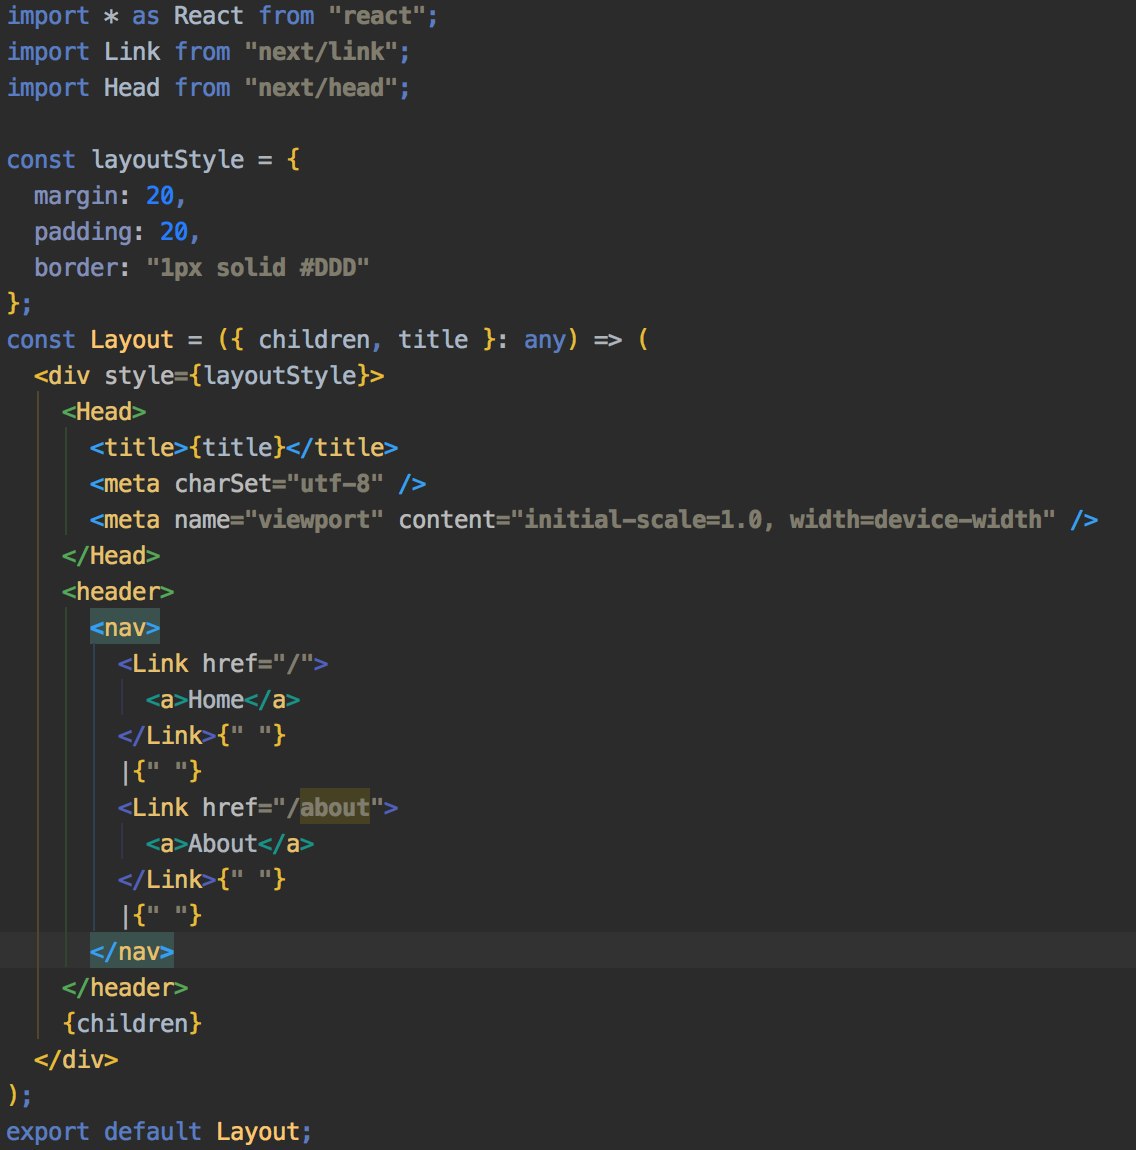
Task: Click the padding property name
Action: (83, 231)
